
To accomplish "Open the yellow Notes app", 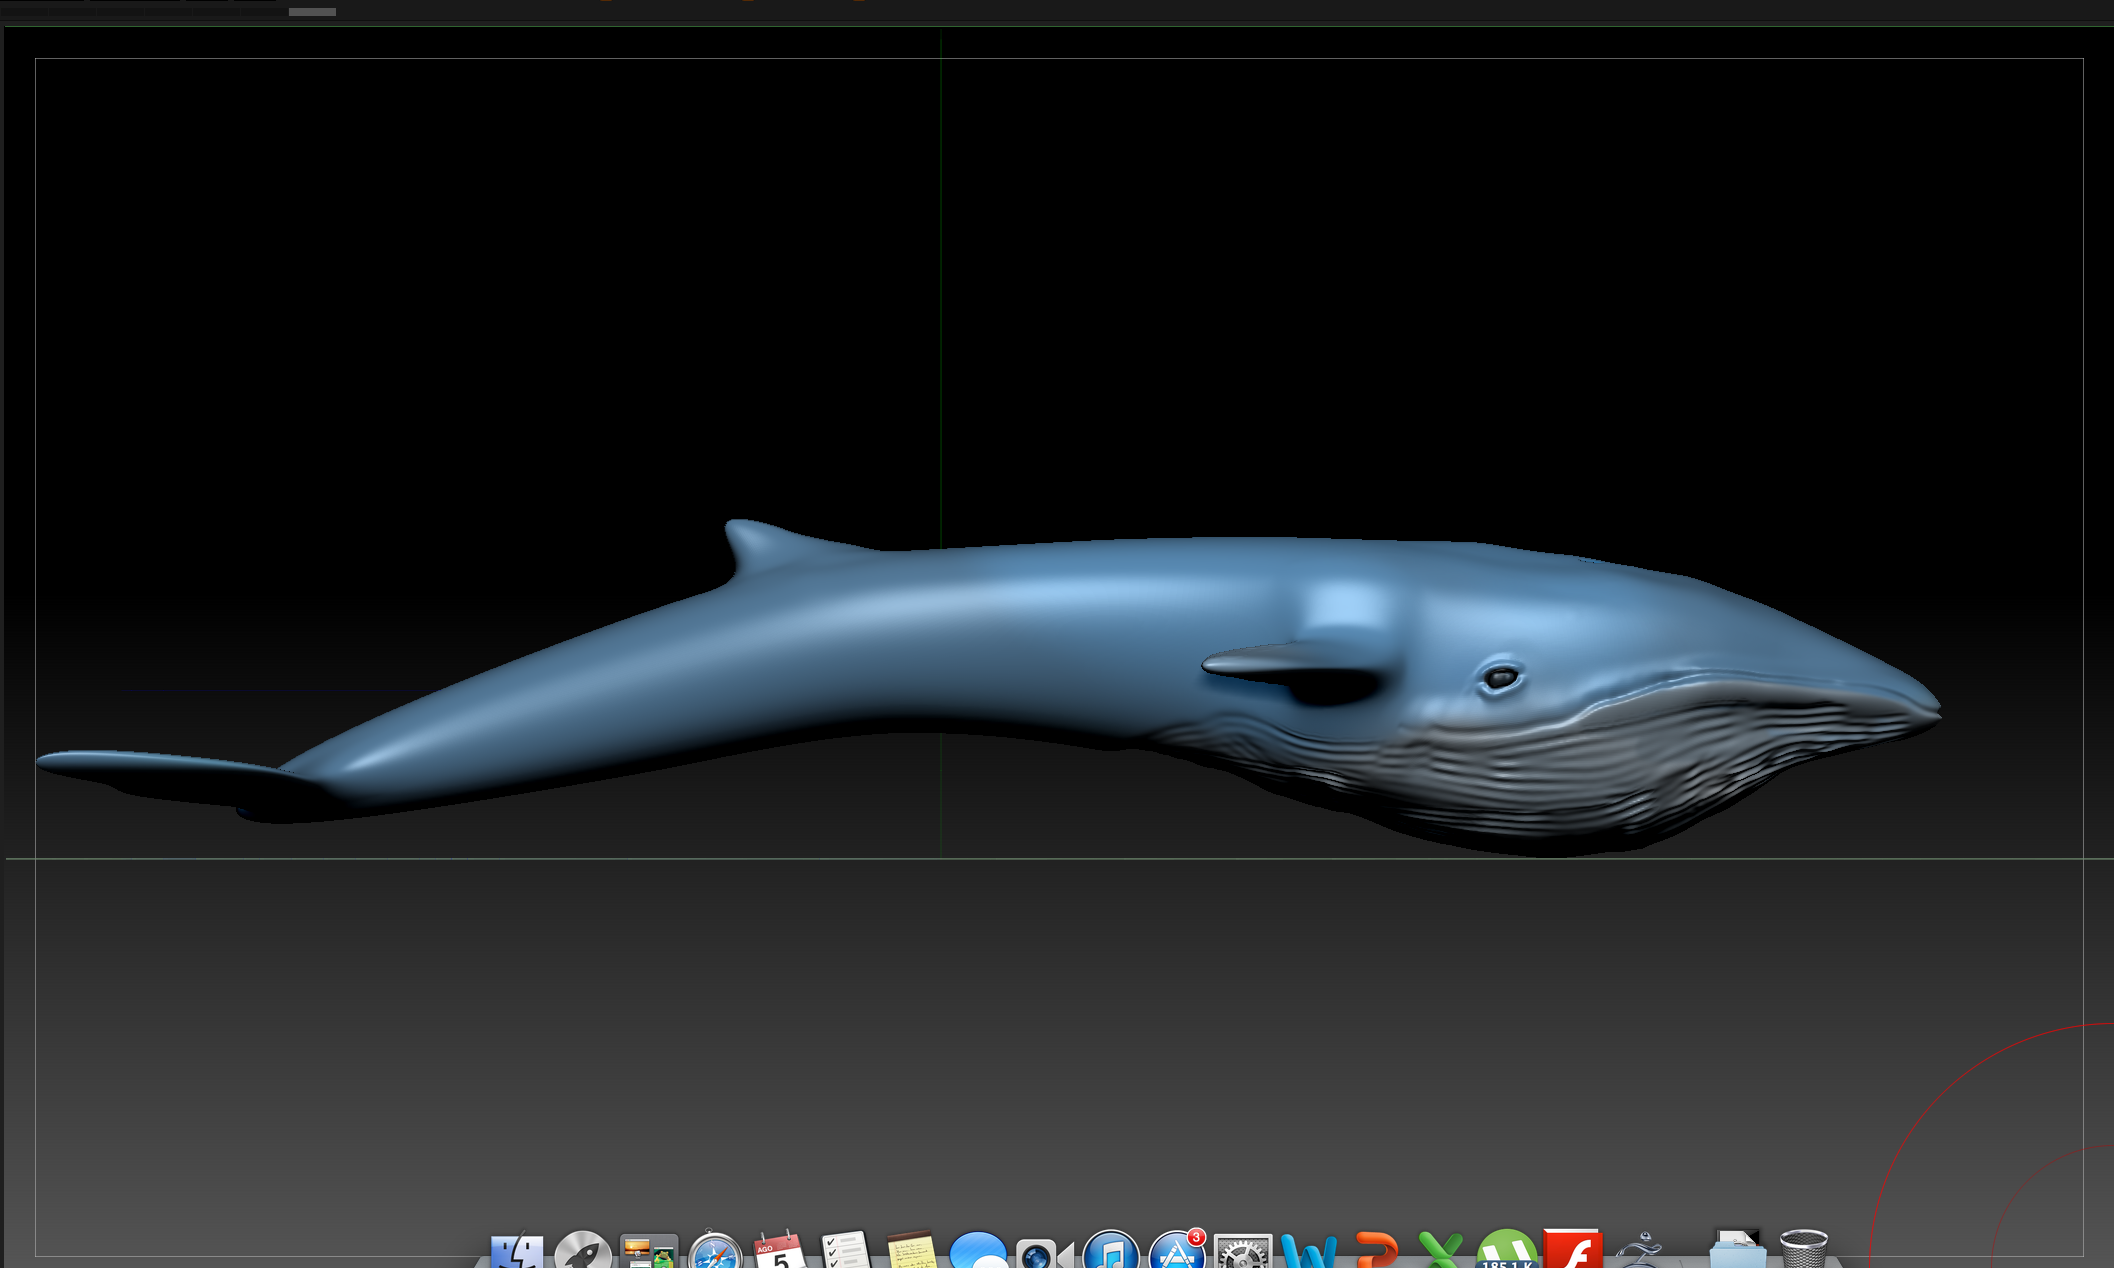I will pyautogui.click(x=912, y=1252).
